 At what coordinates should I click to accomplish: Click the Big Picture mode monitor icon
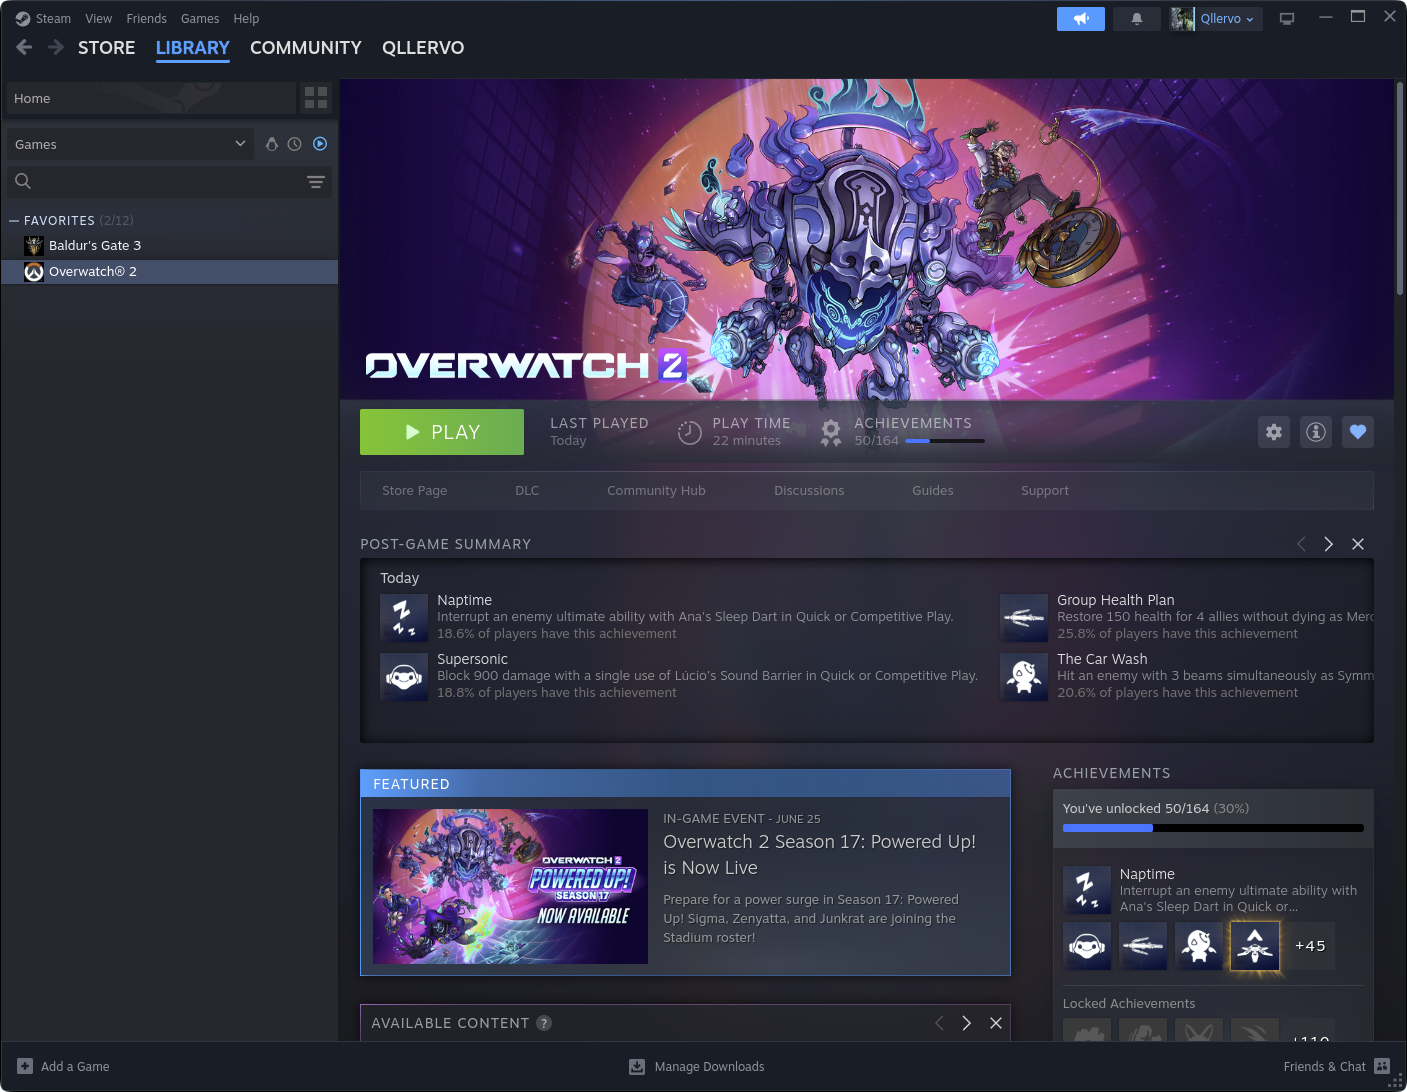pyautogui.click(x=1287, y=19)
